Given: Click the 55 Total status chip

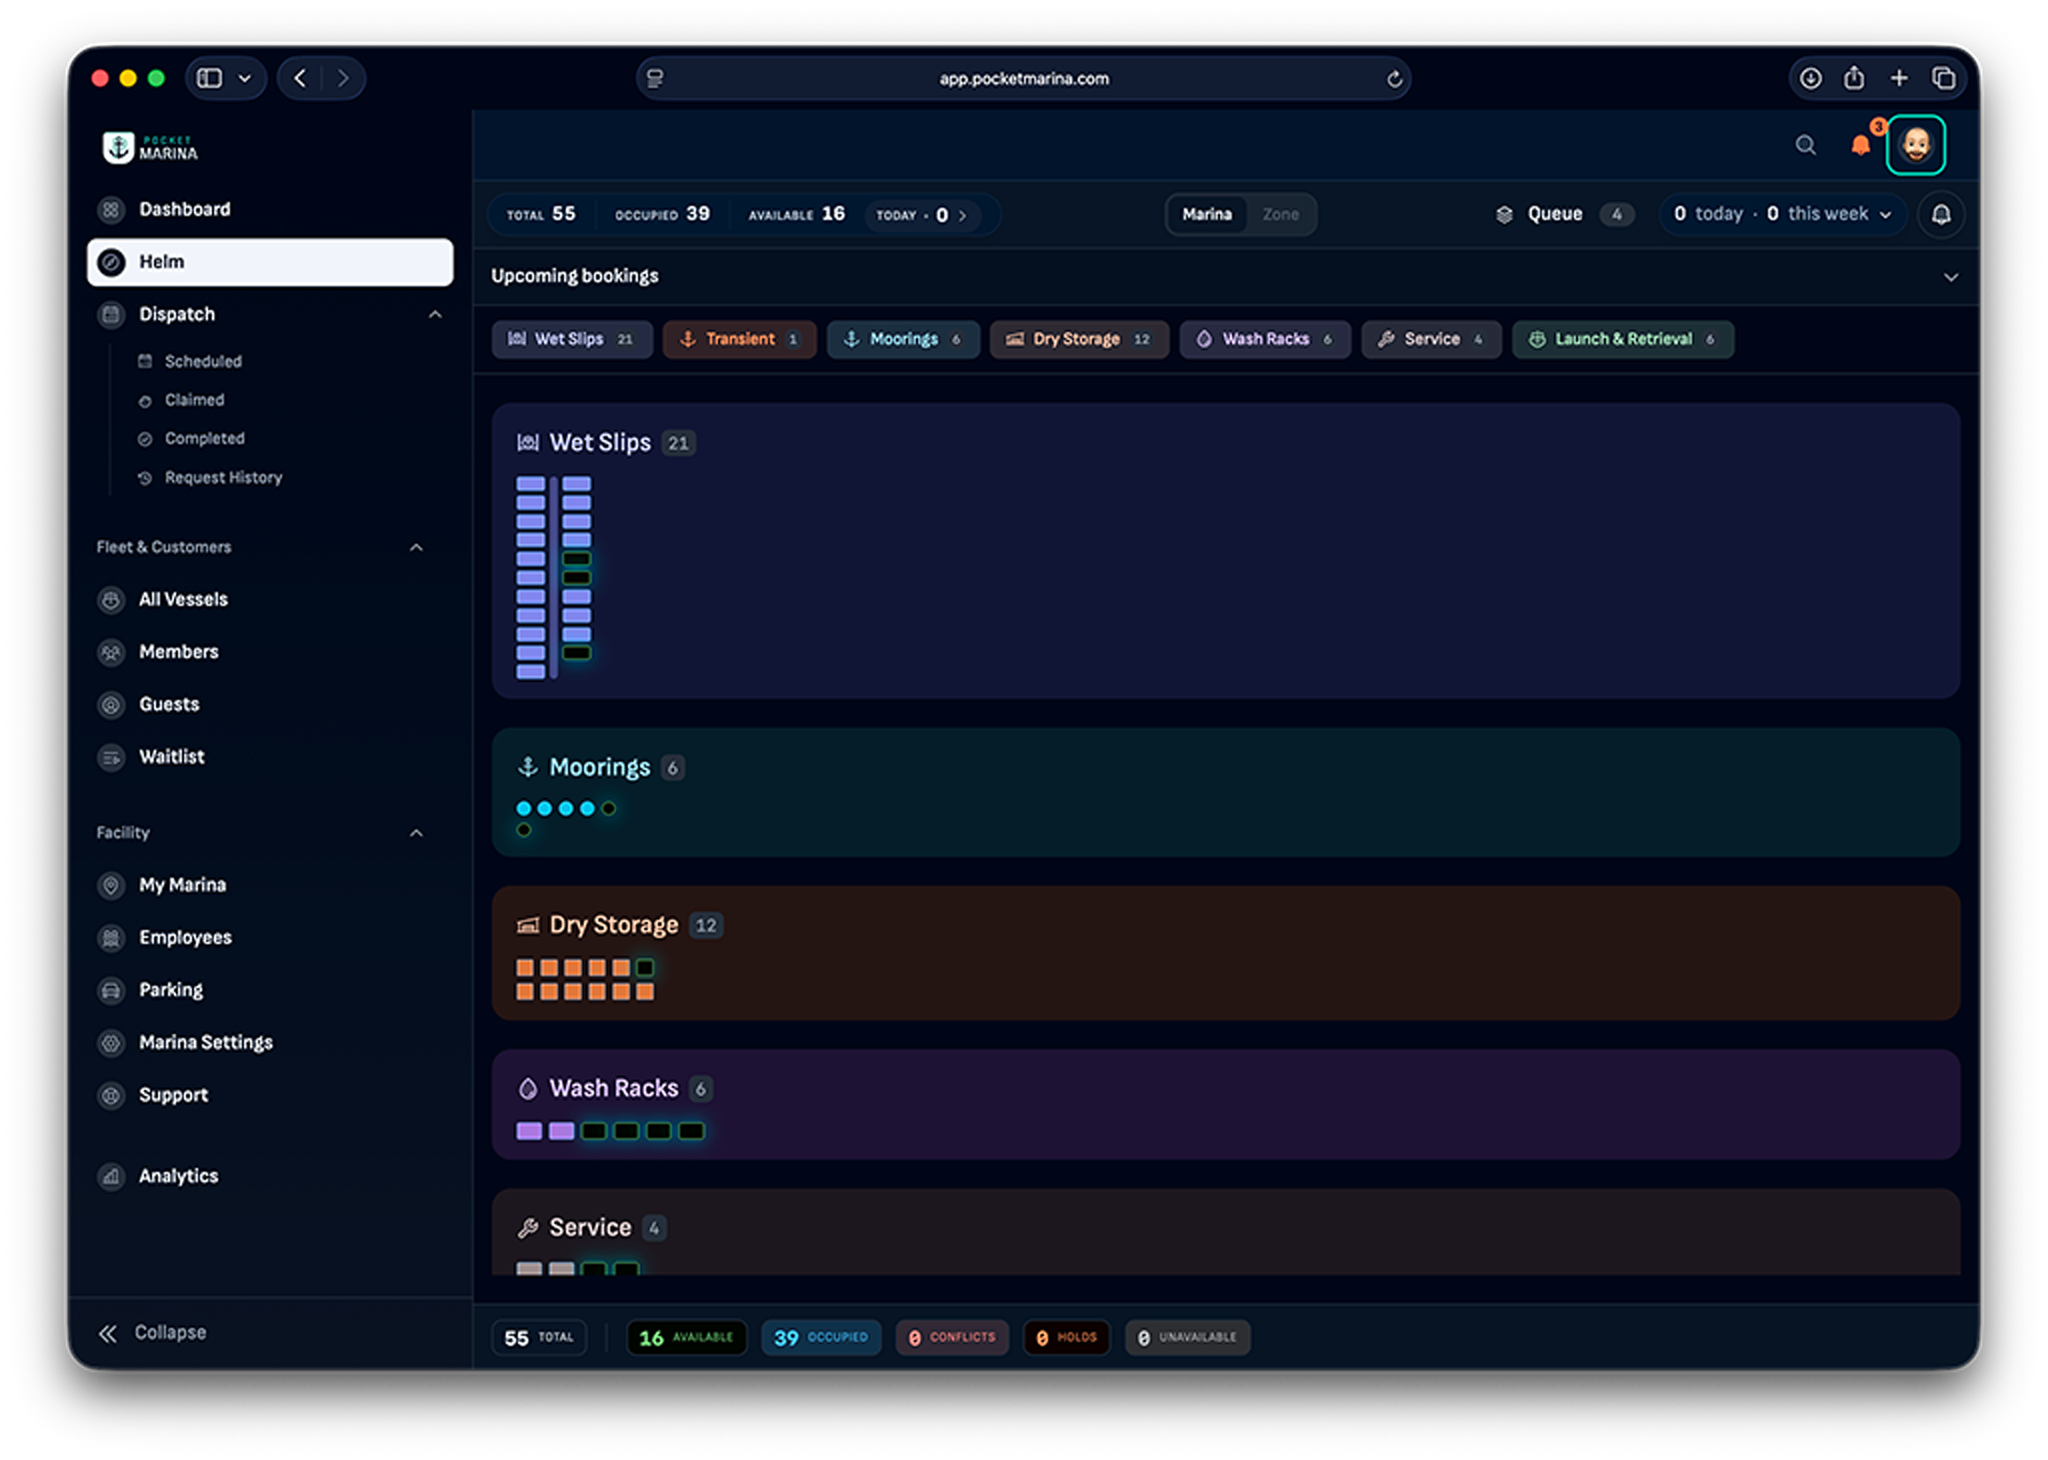Looking at the screenshot, I should (x=539, y=1337).
